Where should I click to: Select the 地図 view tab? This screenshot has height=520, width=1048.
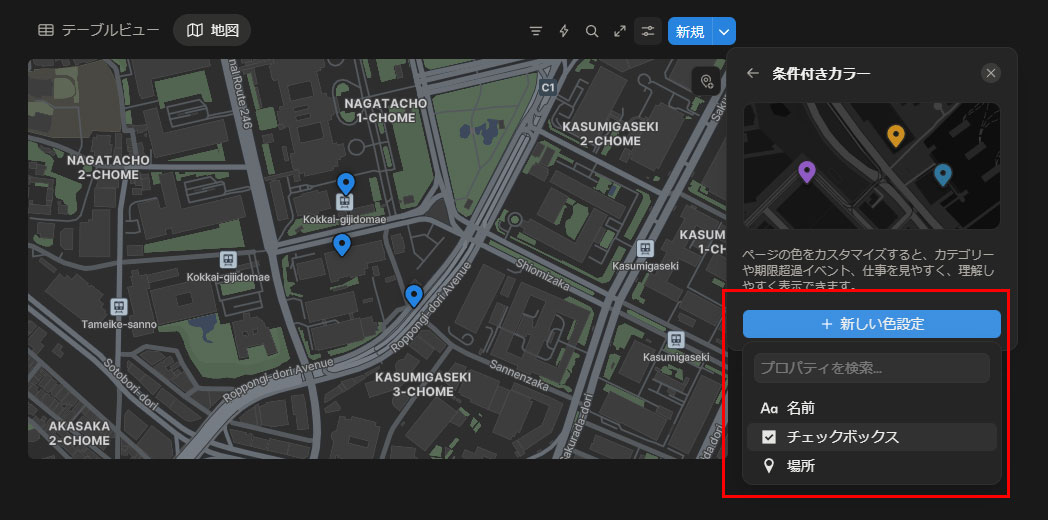[x=212, y=30]
